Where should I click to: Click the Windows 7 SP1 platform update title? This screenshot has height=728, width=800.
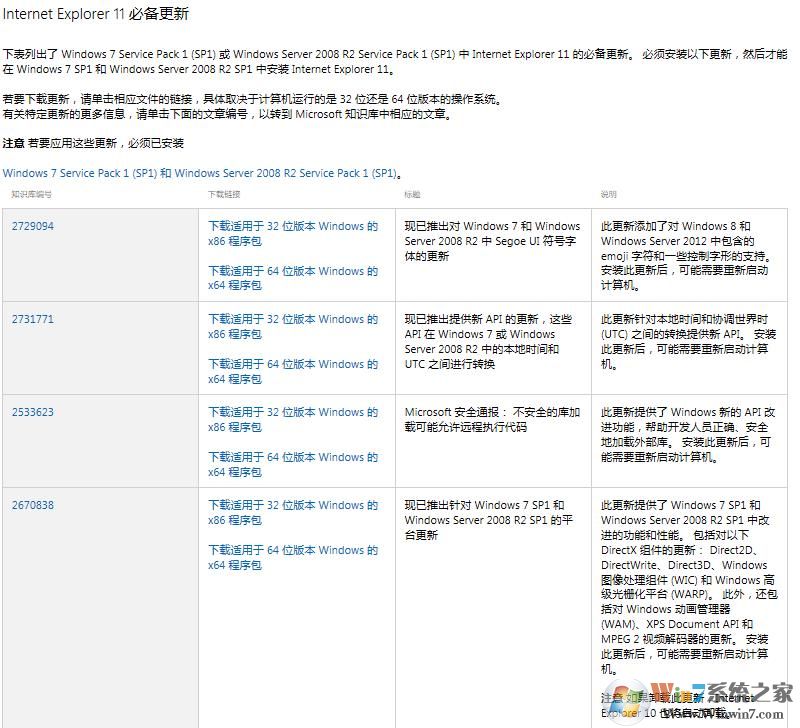coord(489,520)
